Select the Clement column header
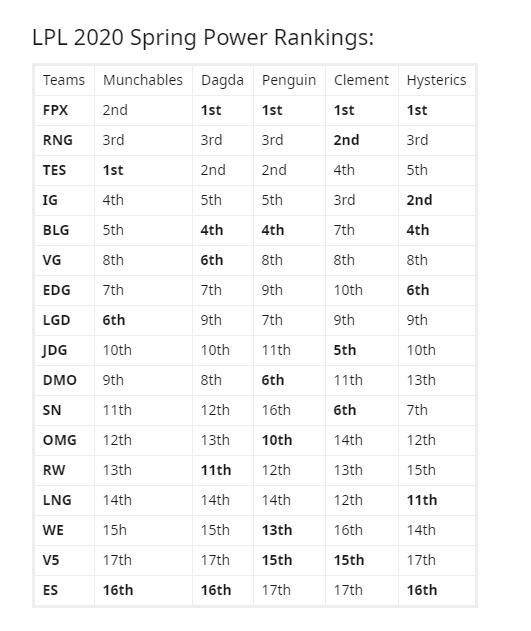This screenshot has width=531, height=631. 361,80
